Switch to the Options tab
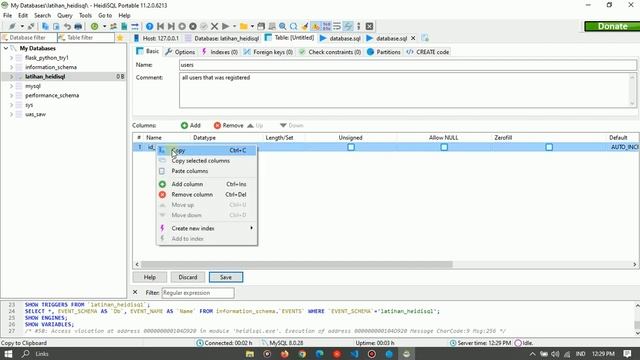640x360 pixels. [180, 52]
